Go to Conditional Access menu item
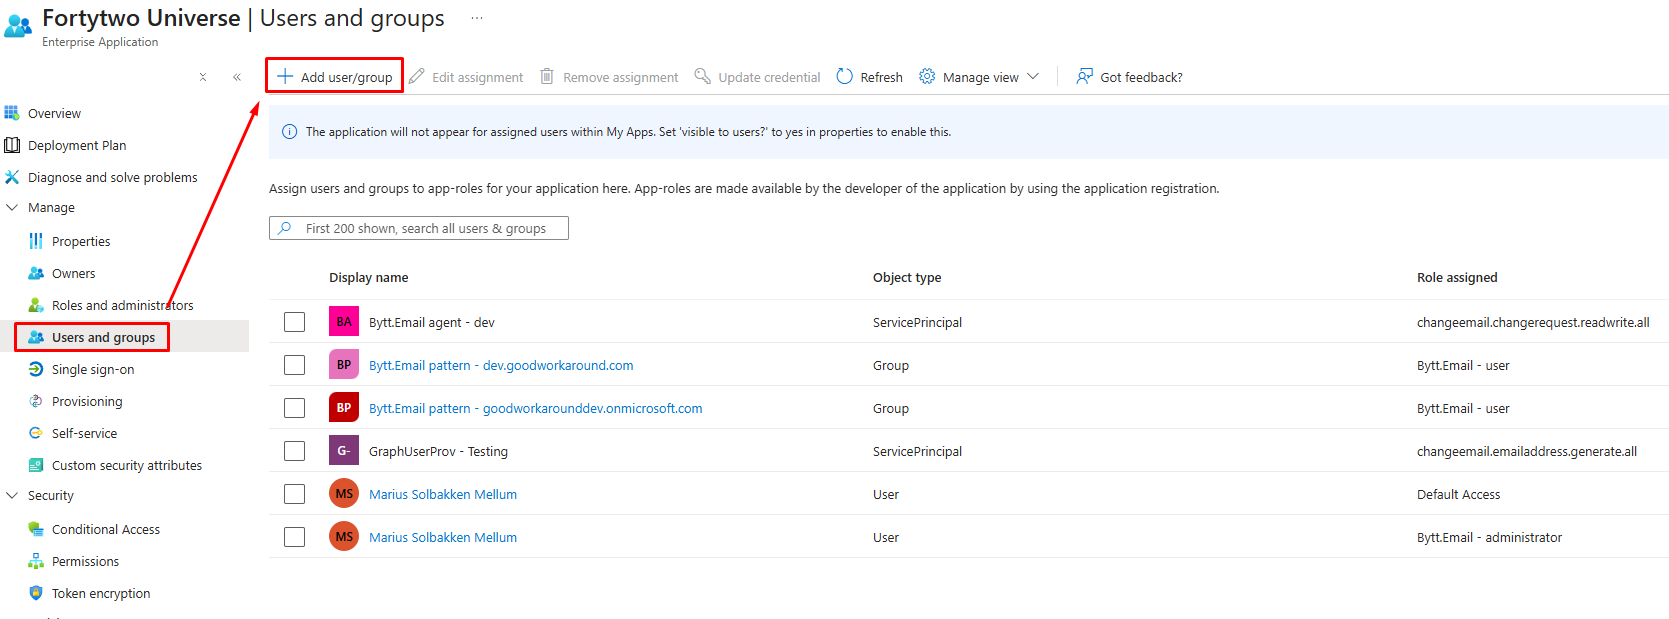1669x619 pixels. click(105, 529)
